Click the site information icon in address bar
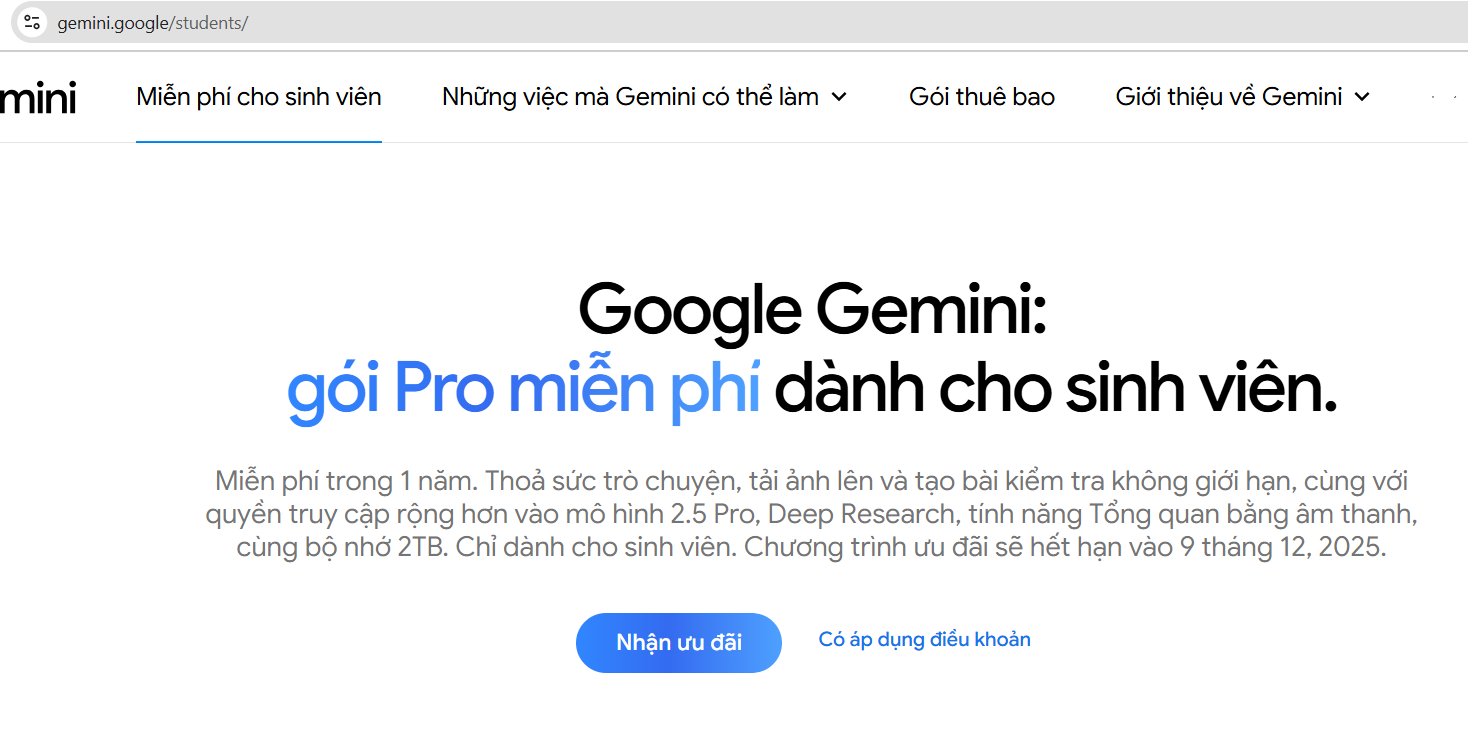Viewport: 1468px width, 753px height. (32, 22)
